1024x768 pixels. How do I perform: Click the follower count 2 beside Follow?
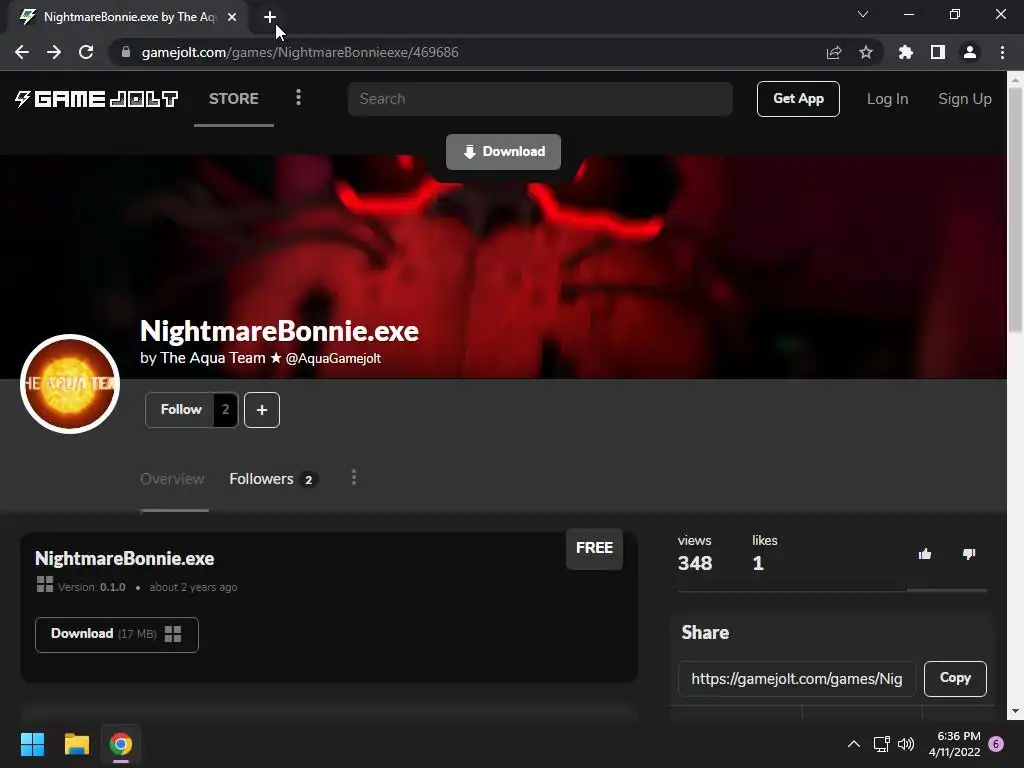pyautogui.click(x=225, y=409)
